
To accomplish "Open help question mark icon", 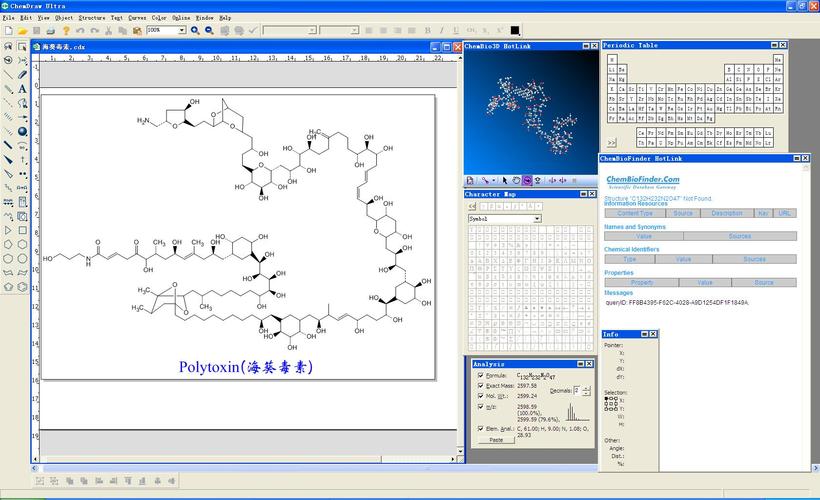I will pyautogui.click(x=66, y=31).
